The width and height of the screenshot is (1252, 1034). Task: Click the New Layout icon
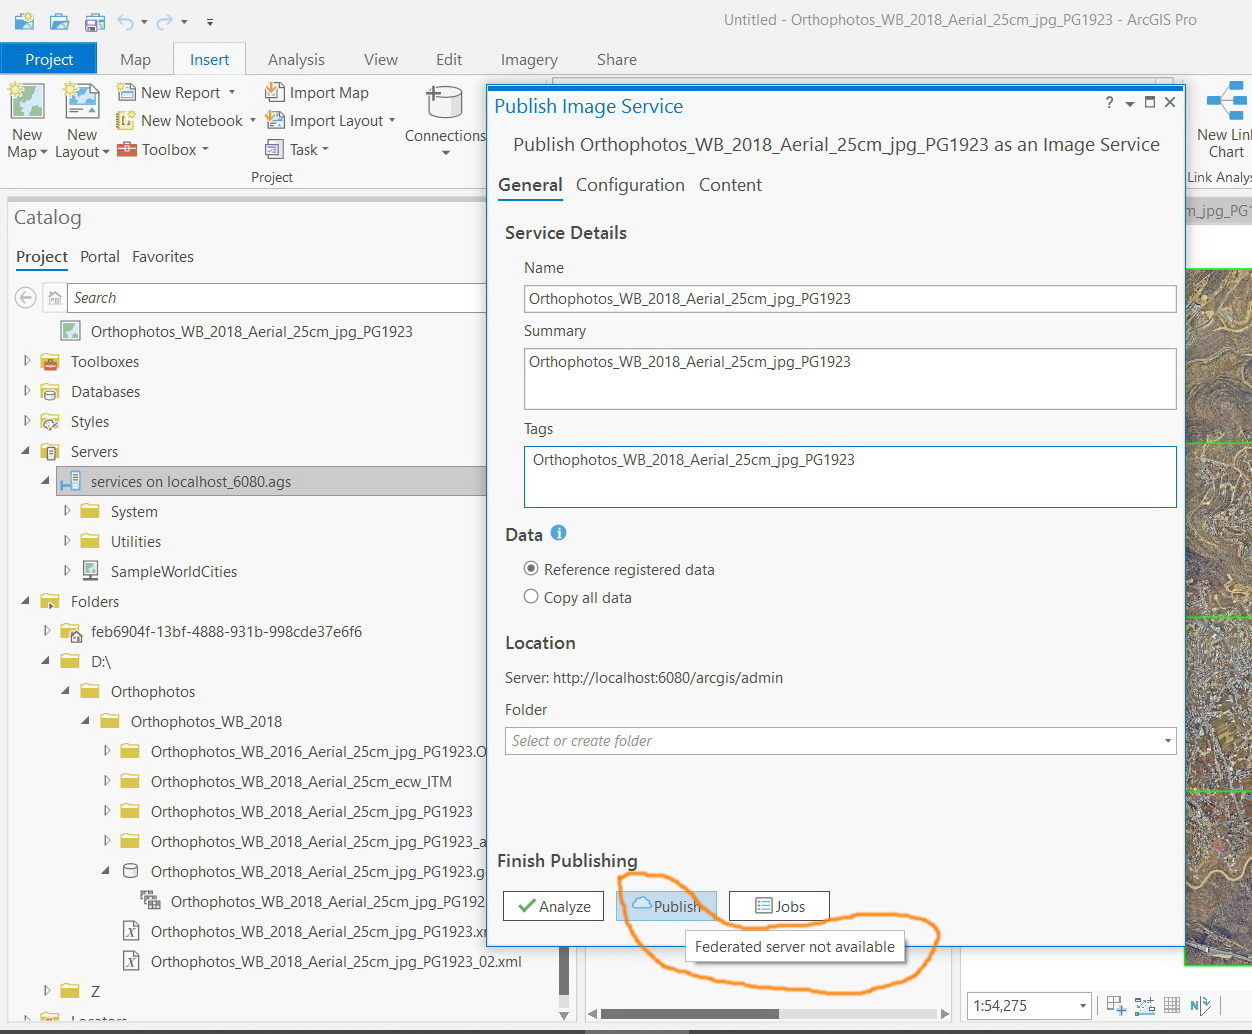[x=82, y=103]
